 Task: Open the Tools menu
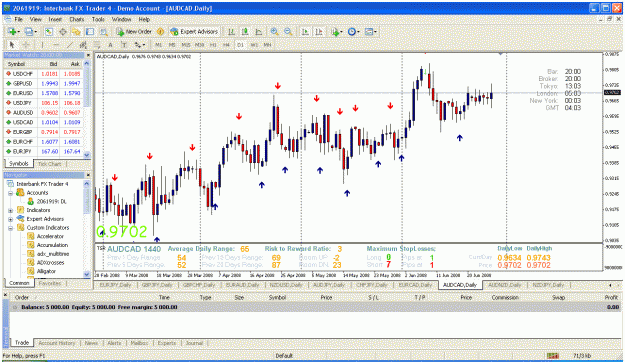(x=98, y=19)
